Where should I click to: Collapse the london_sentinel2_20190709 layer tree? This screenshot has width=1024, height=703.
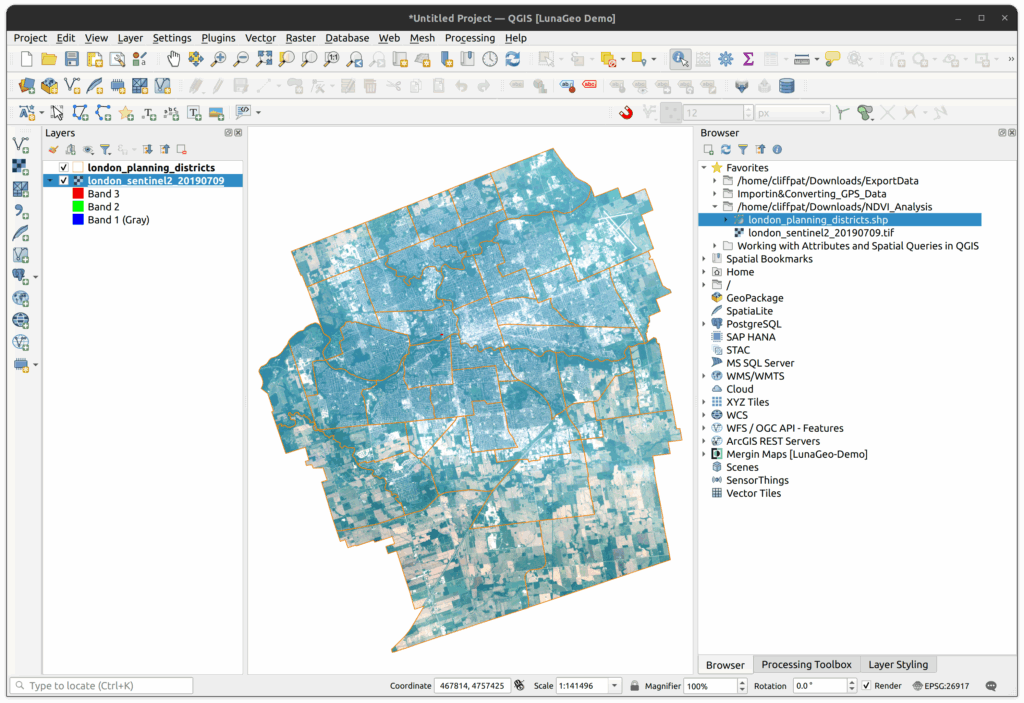[50, 181]
